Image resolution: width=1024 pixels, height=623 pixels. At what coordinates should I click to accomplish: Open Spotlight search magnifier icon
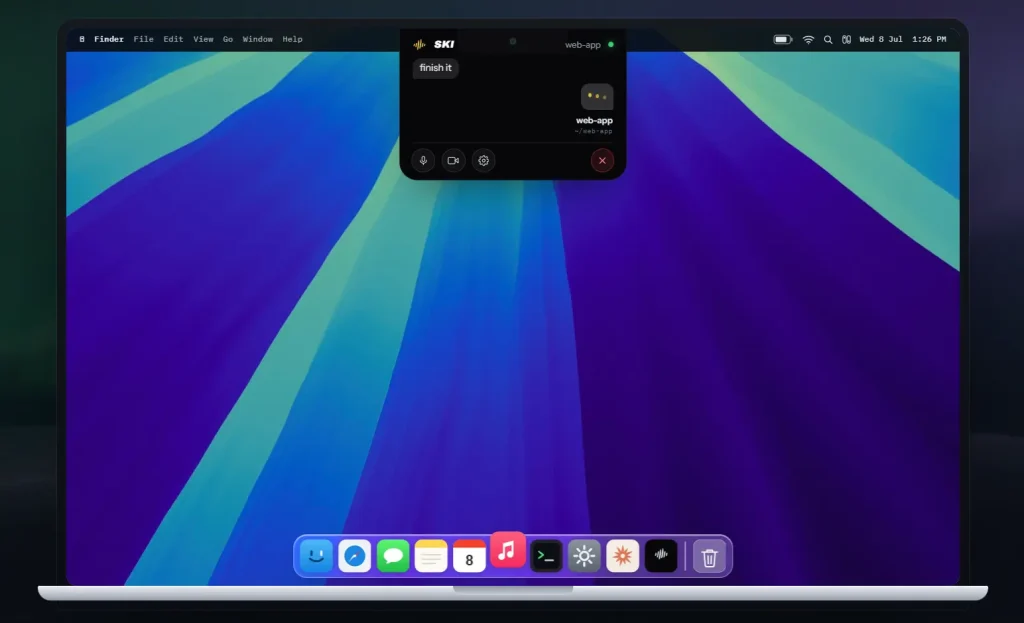[x=828, y=39]
